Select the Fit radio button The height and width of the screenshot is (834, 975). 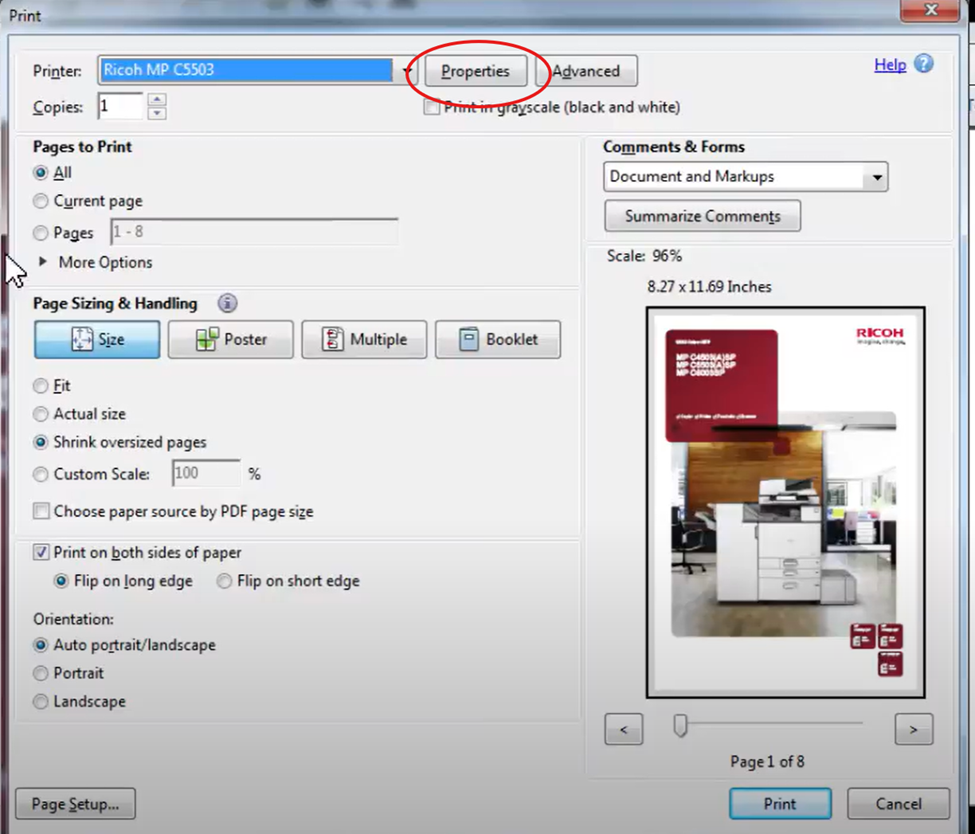tap(40, 386)
